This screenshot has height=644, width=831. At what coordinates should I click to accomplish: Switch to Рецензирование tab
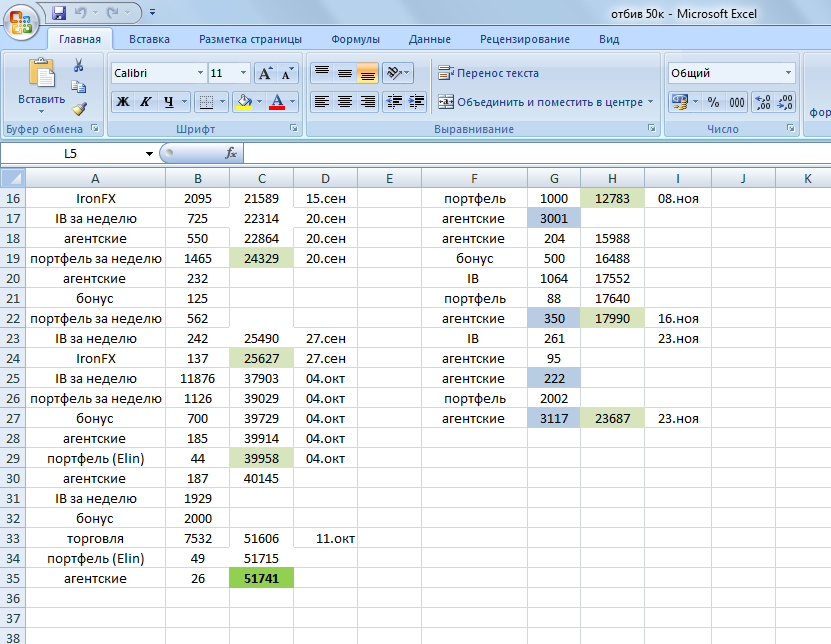pos(525,39)
